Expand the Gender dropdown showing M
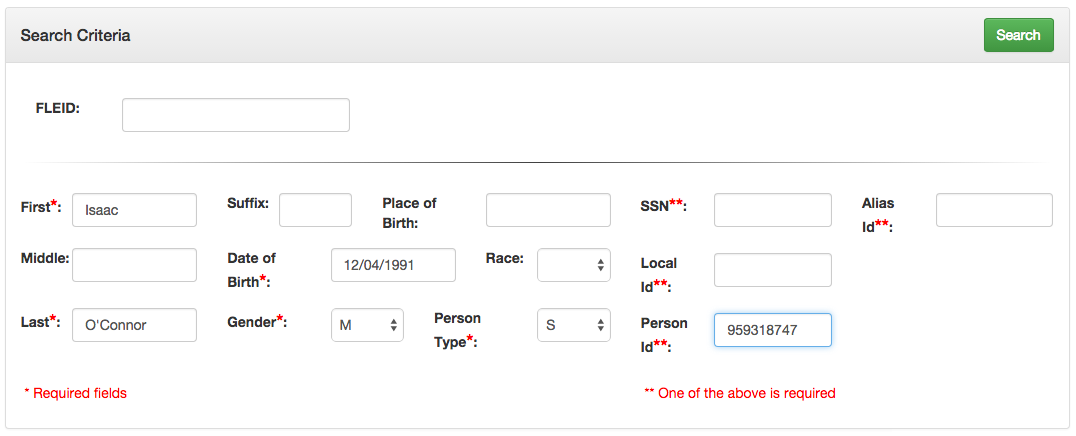Viewport: 1076px width, 436px height. 367,325
